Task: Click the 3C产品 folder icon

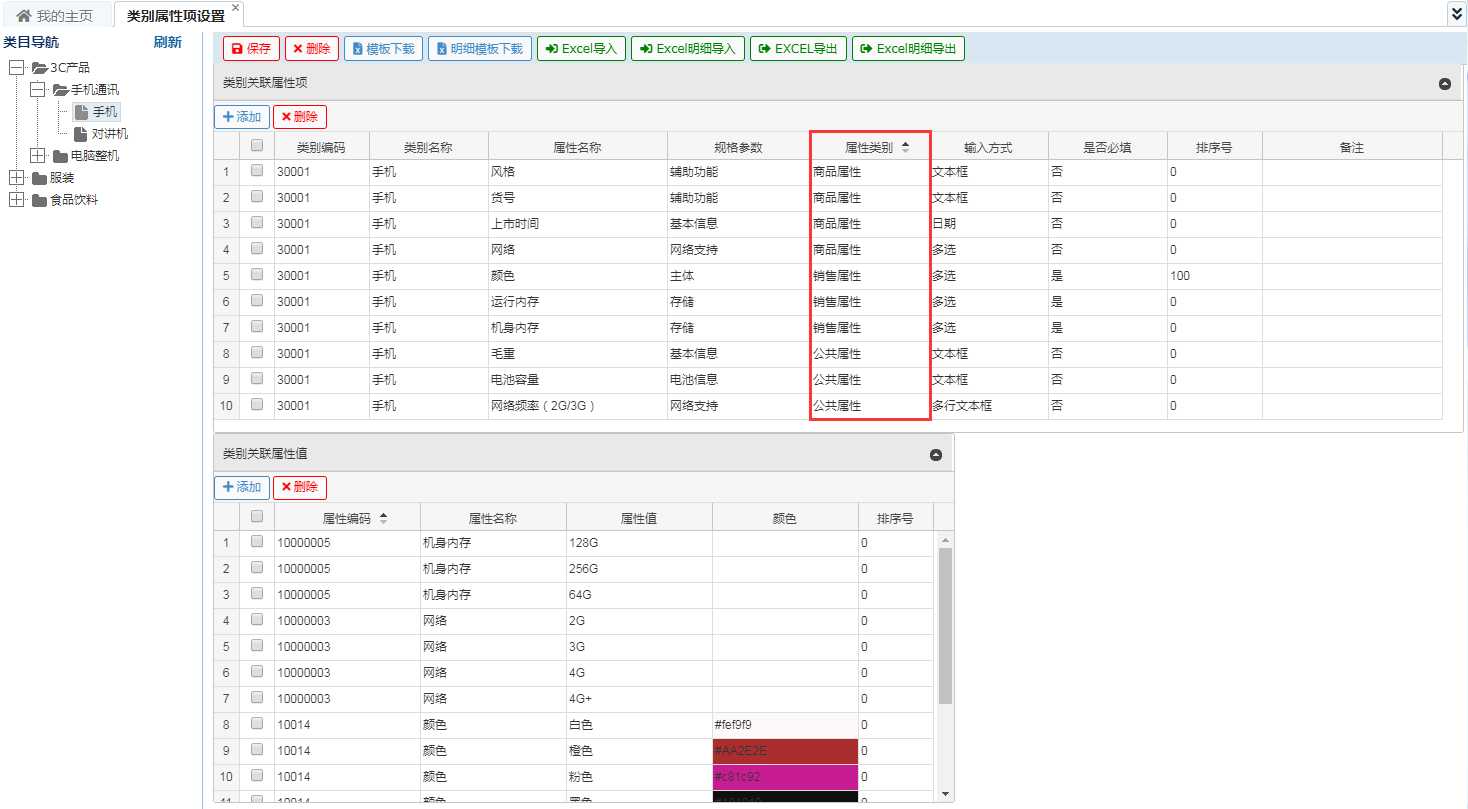Action: [39, 68]
